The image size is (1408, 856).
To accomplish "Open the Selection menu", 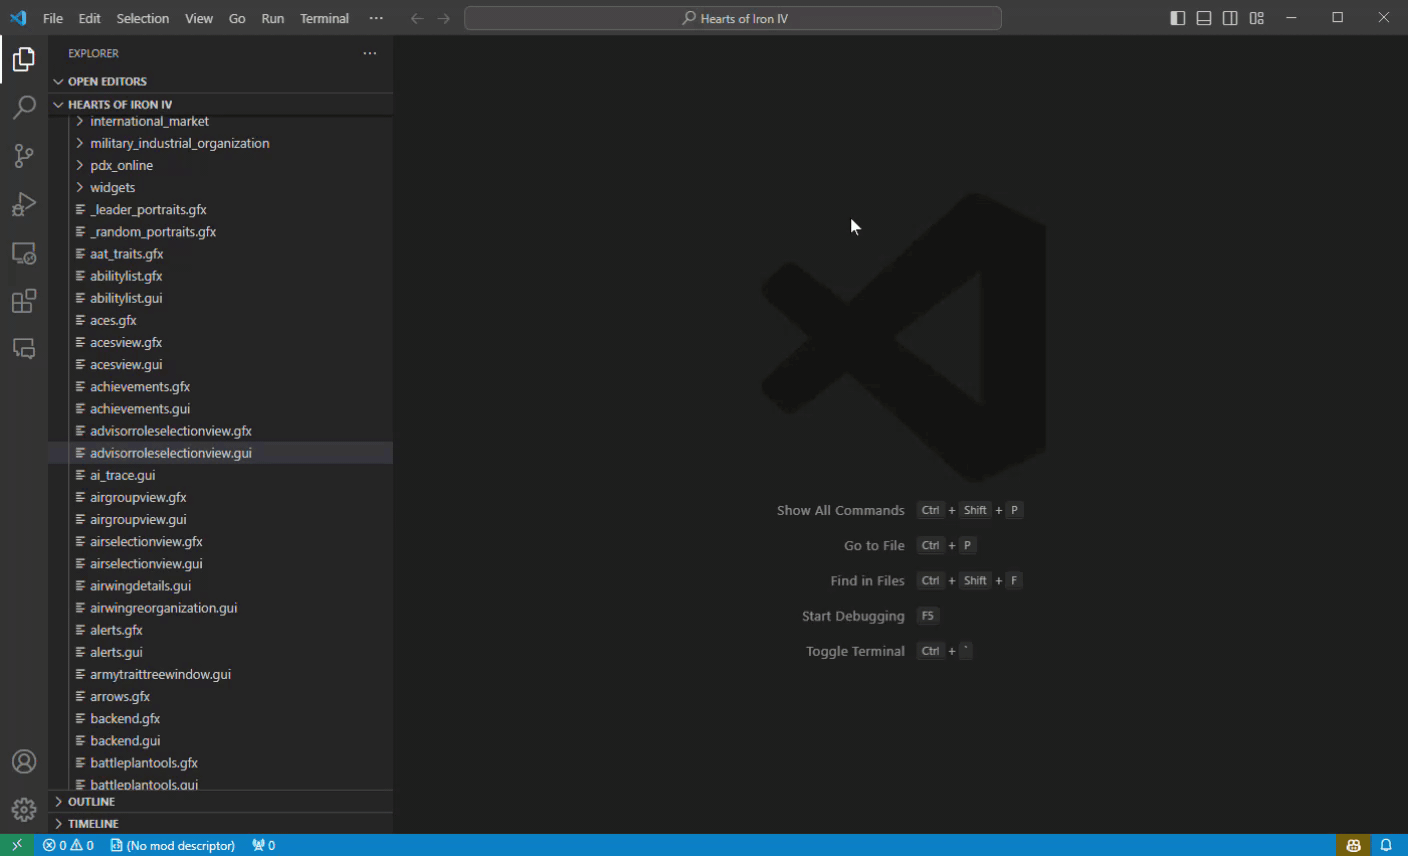I will coord(143,18).
